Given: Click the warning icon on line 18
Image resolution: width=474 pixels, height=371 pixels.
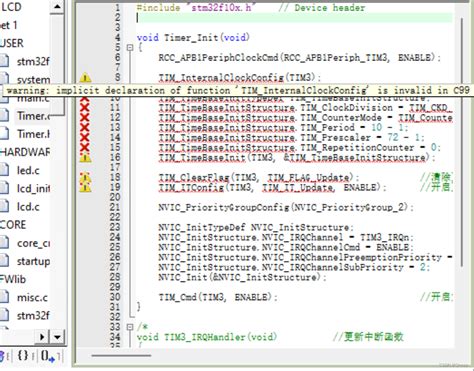Looking at the screenshot, I should [x=85, y=177].
